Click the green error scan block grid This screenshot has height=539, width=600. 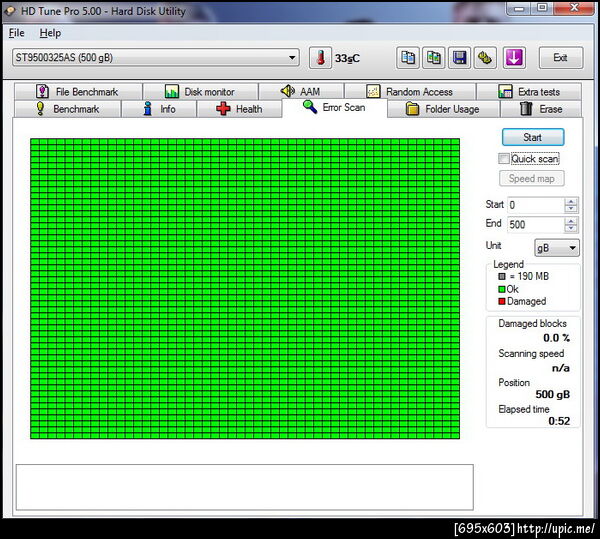pyautogui.click(x=245, y=289)
